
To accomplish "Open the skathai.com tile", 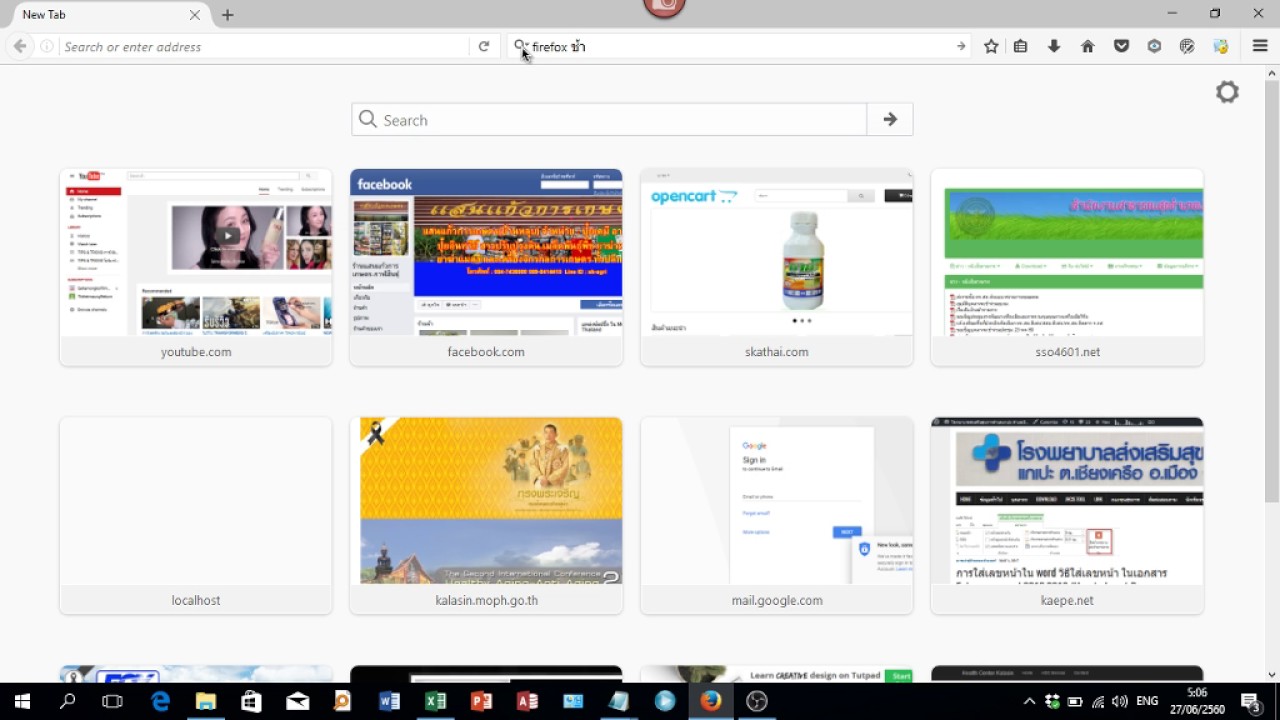I will (777, 267).
